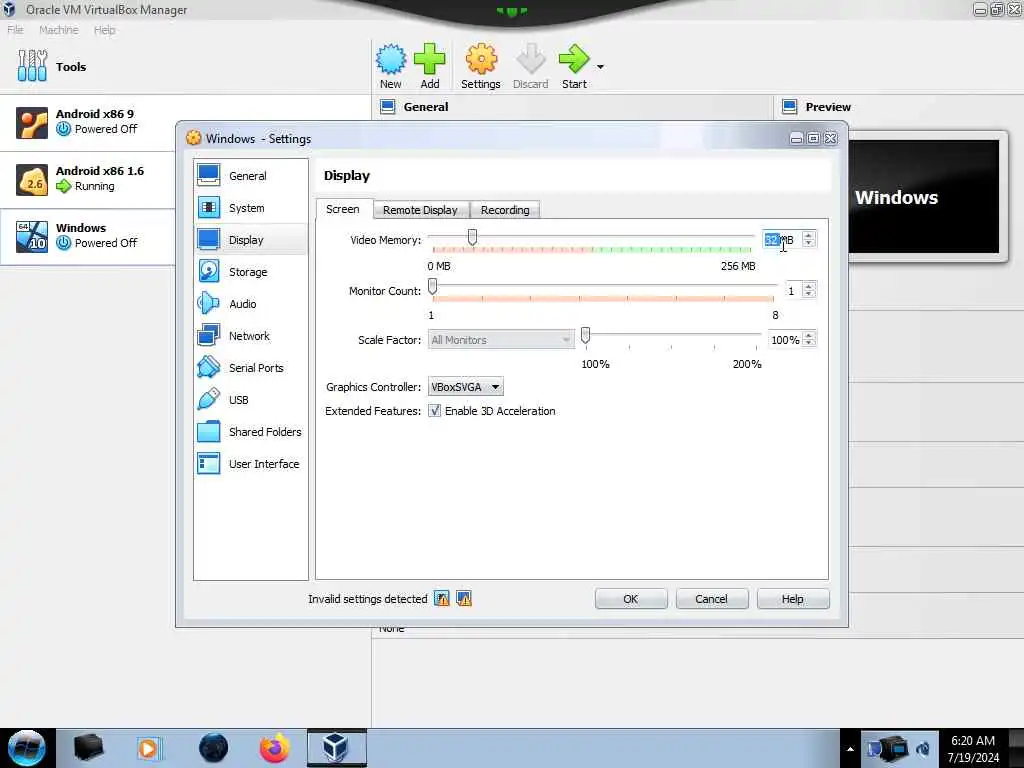The height and width of the screenshot is (768, 1024).
Task: Select the Android x86 9 virtual machine
Action: tap(88, 122)
